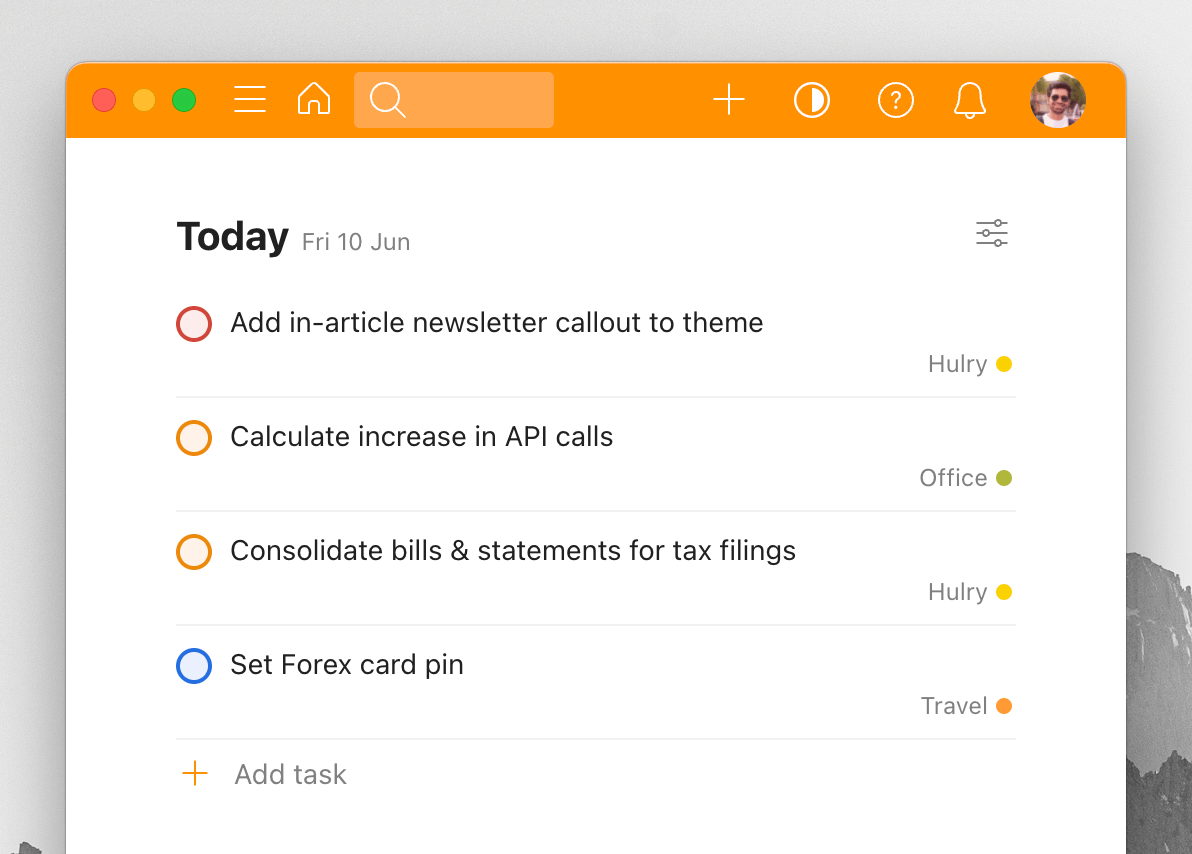Maximize window with green button

pos(184,100)
